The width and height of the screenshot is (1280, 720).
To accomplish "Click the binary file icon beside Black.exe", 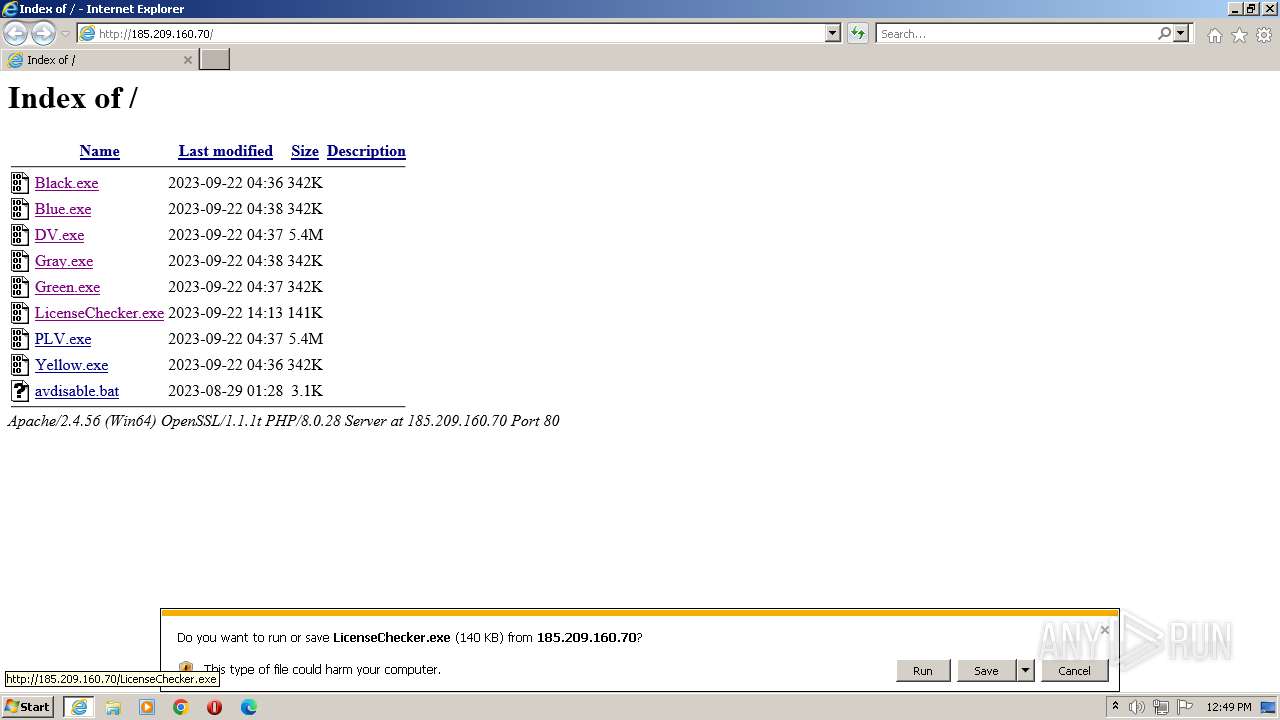I will [x=20, y=182].
